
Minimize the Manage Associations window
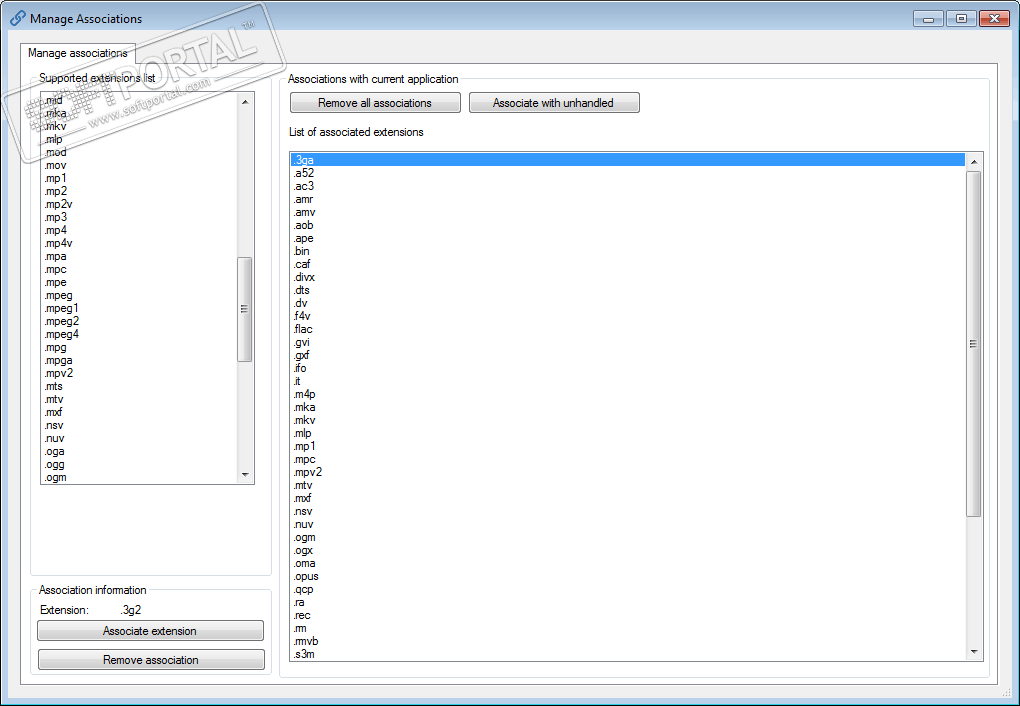(x=928, y=19)
